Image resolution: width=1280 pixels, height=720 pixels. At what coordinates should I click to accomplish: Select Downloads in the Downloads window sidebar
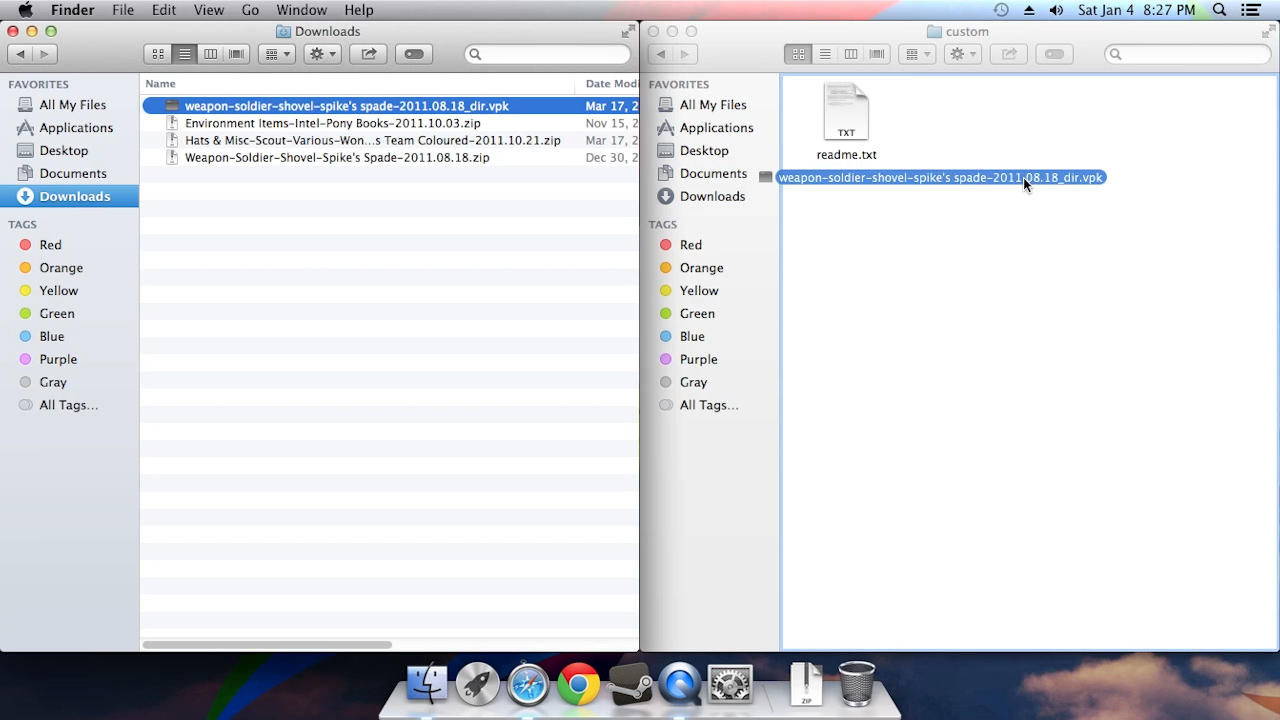point(70,196)
